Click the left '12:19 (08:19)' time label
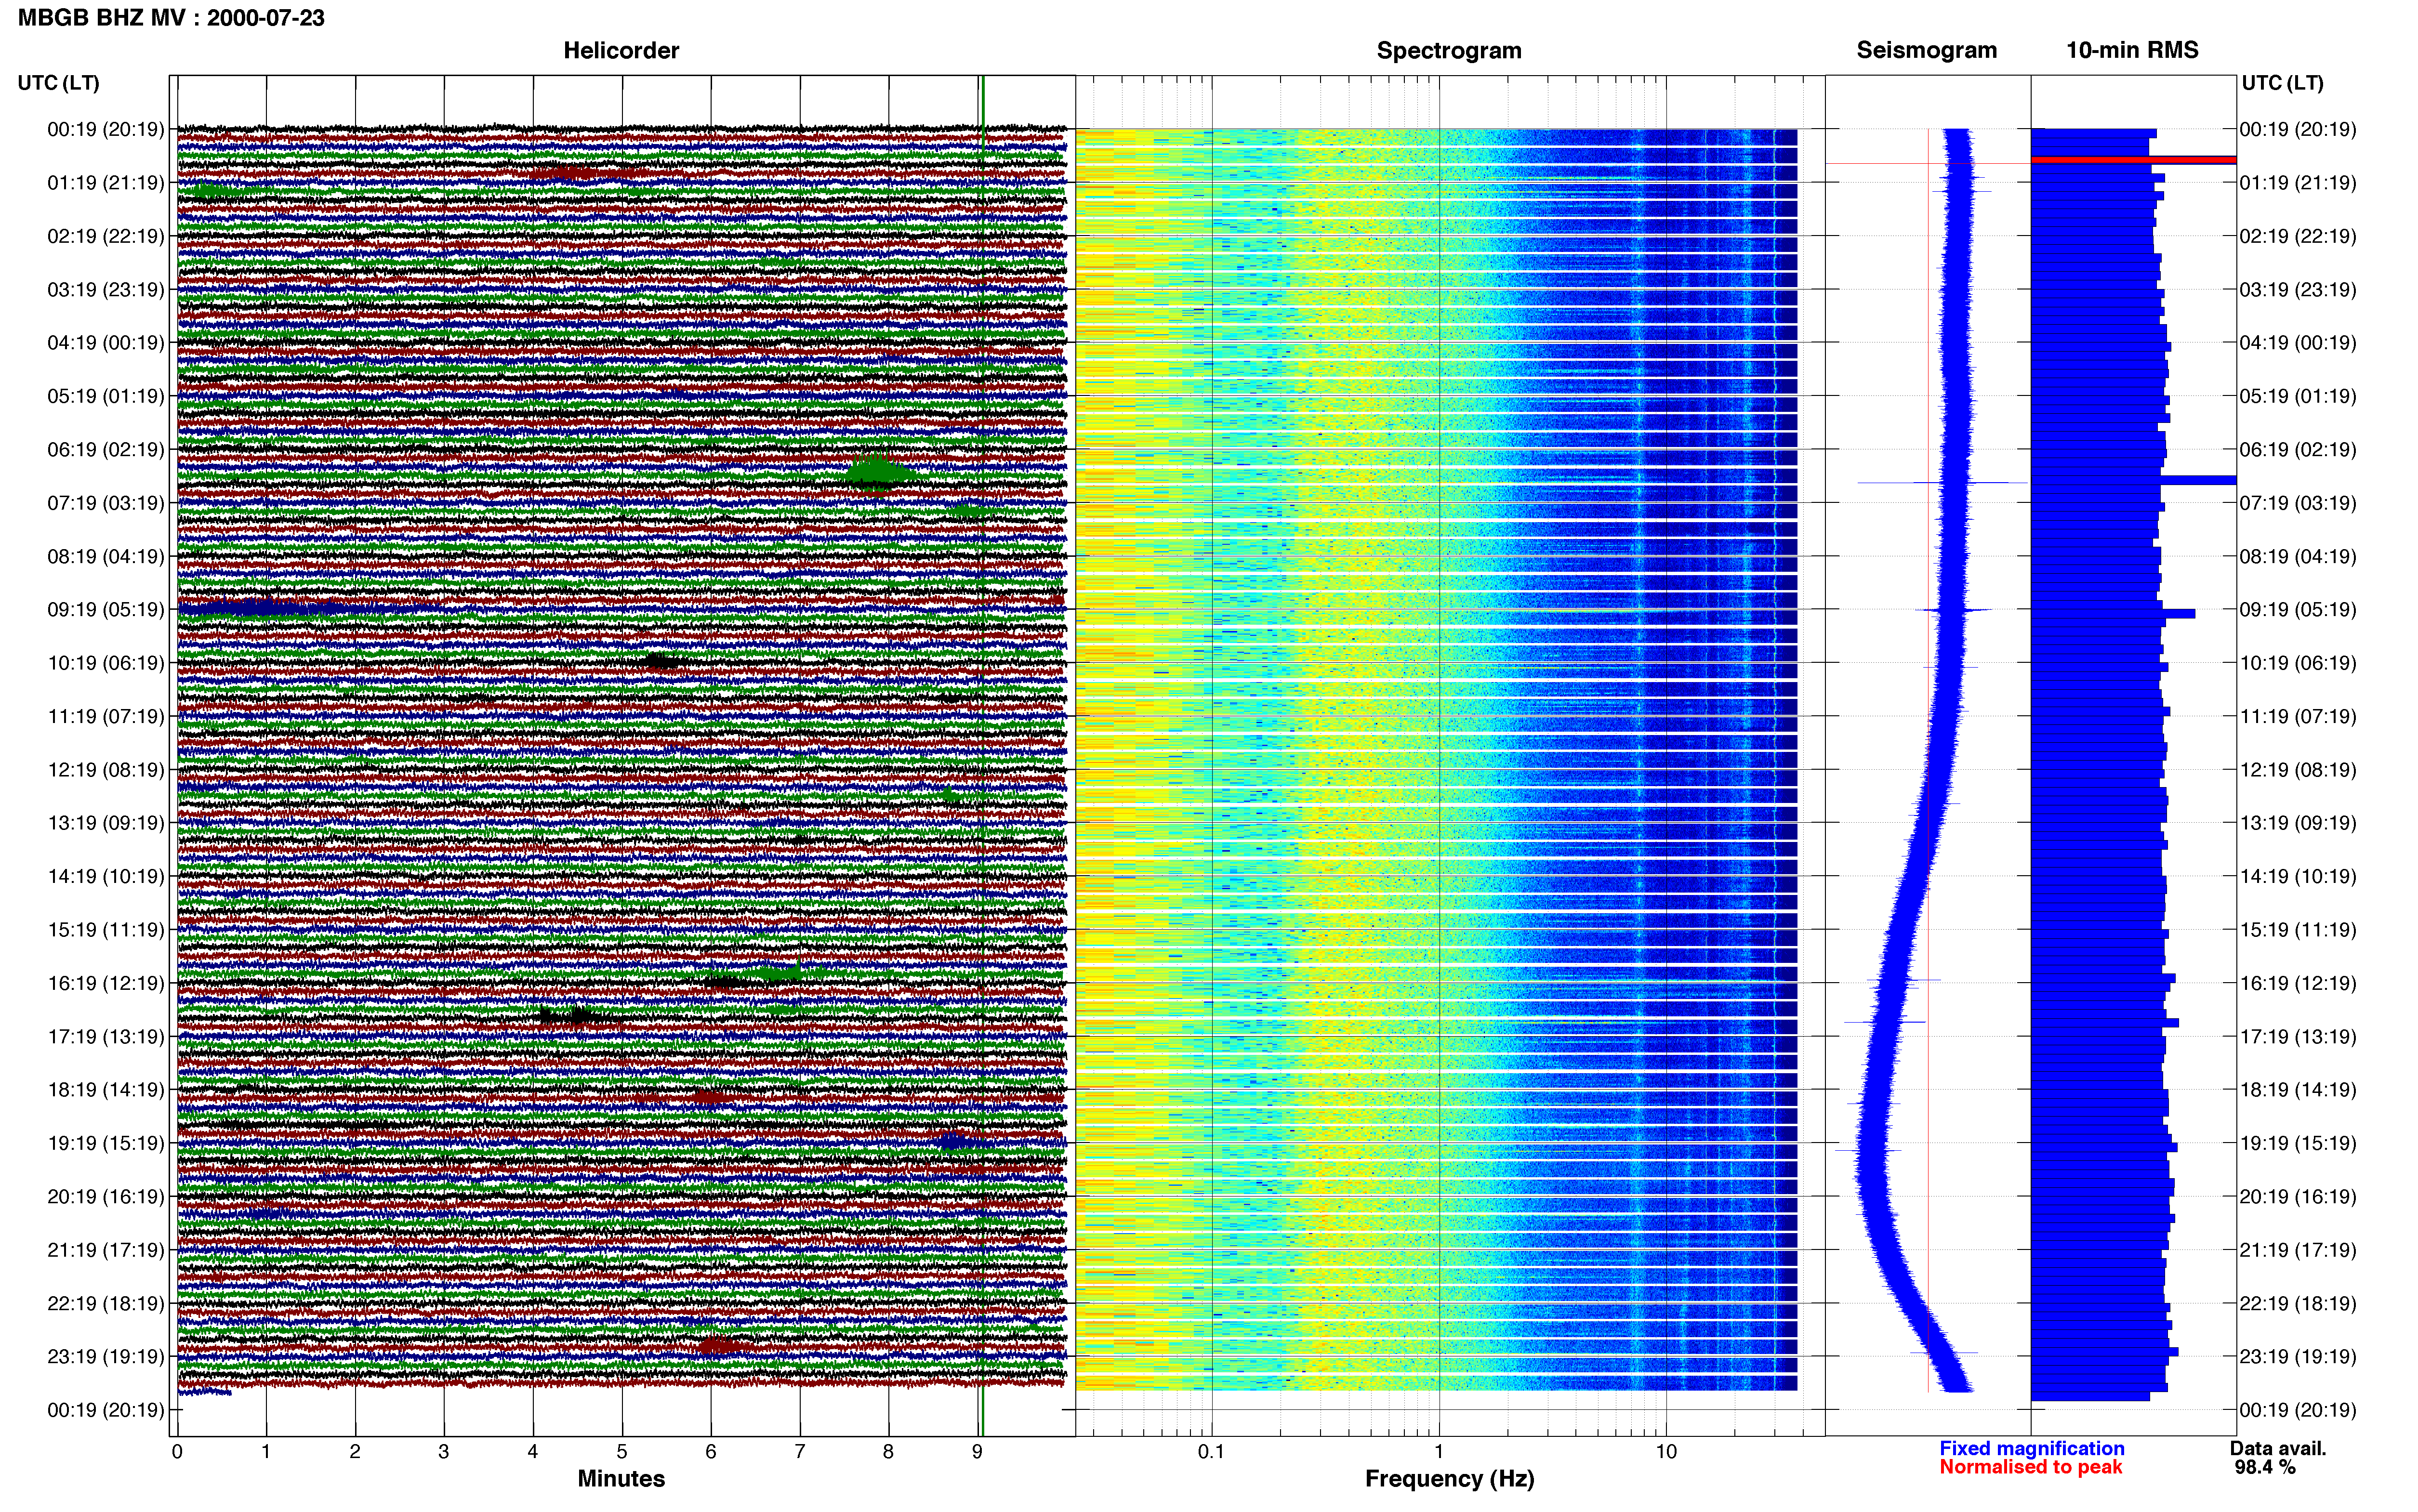This screenshot has width=2418, height=1512. pos(106,770)
